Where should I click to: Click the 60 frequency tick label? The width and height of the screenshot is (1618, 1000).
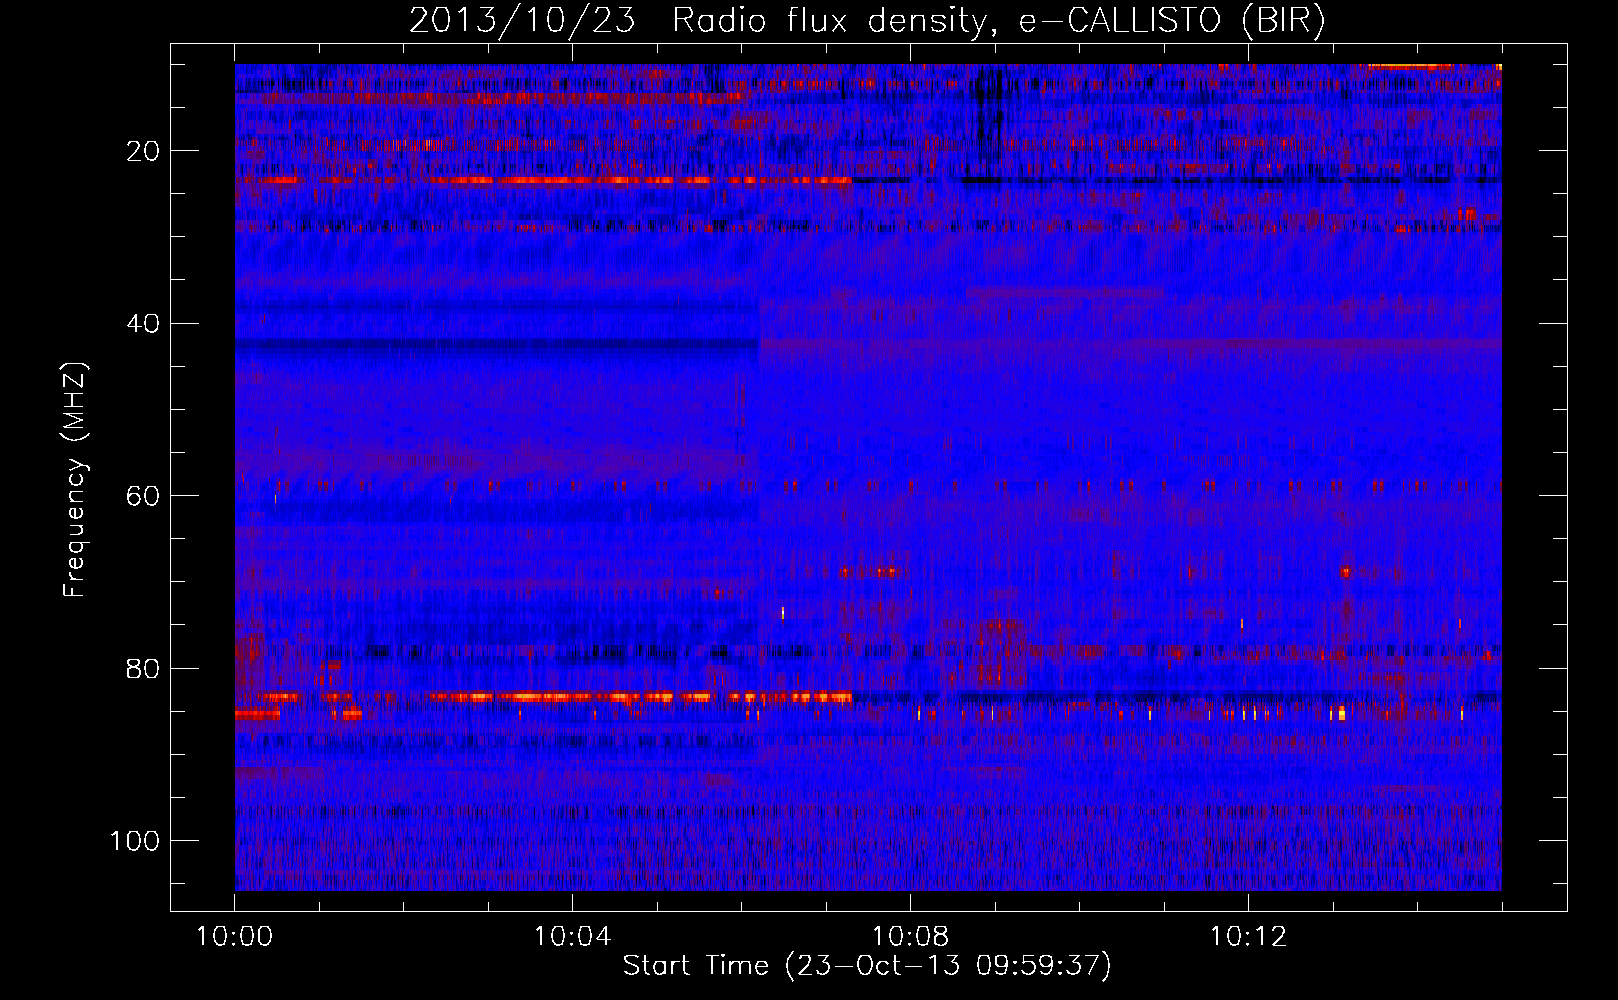[x=144, y=496]
